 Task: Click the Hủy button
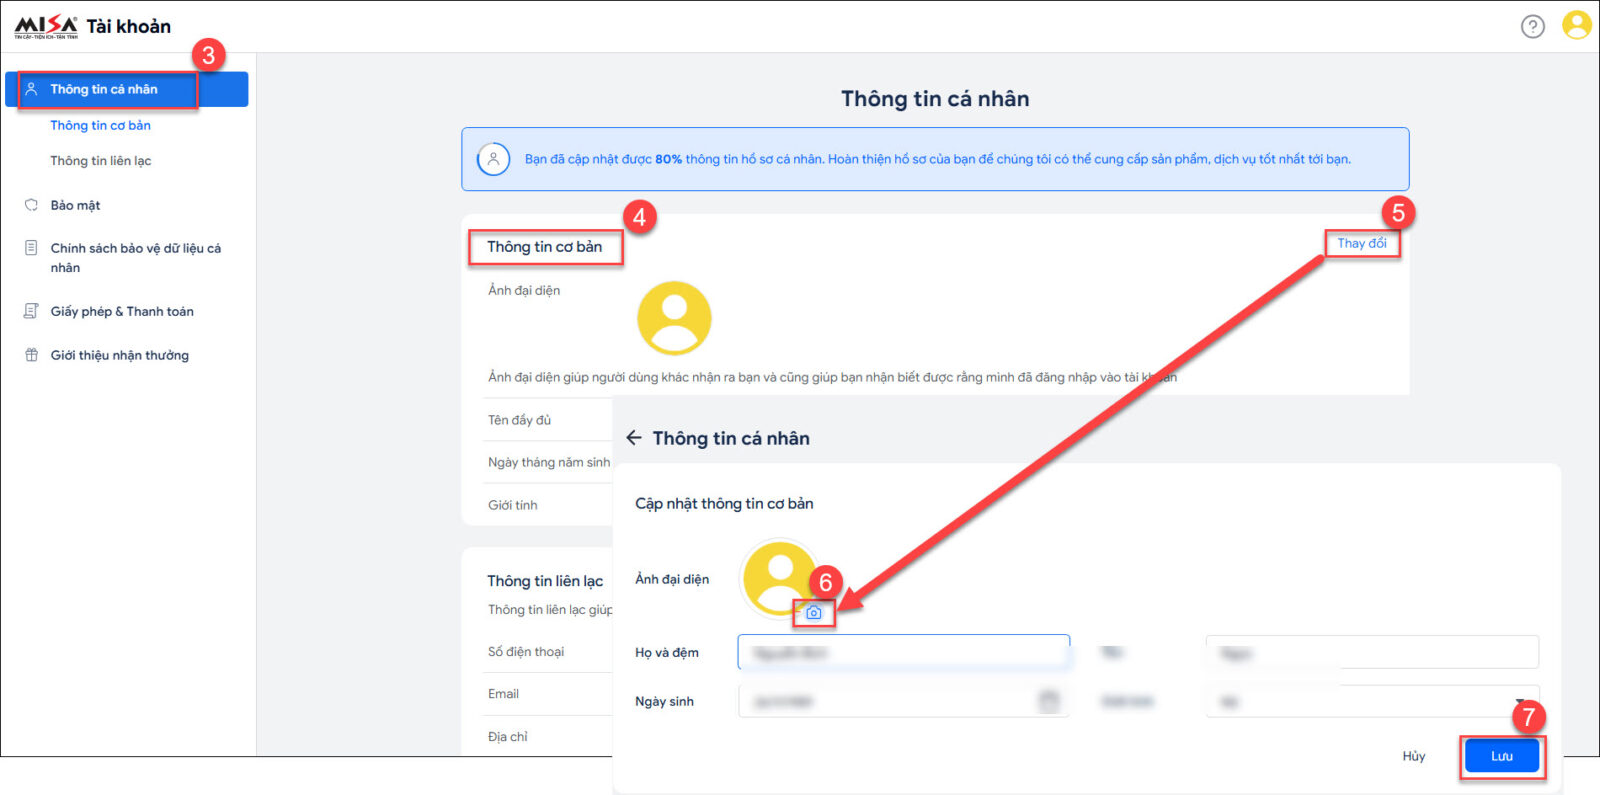click(1413, 756)
